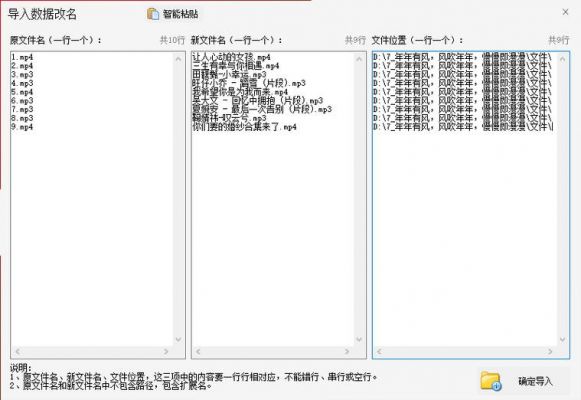Click the line 5.mp4 in 原文件名
Screen dimensions: 581x400
22,92
